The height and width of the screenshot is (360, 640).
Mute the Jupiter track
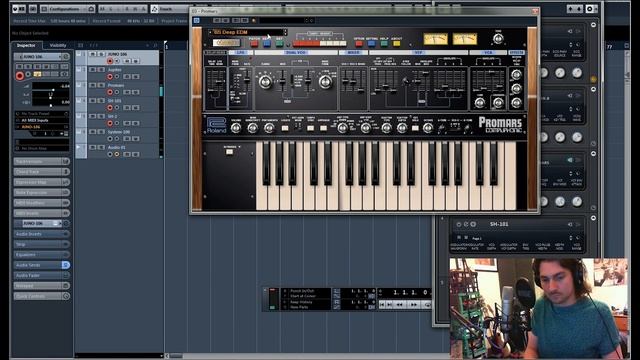point(93,69)
